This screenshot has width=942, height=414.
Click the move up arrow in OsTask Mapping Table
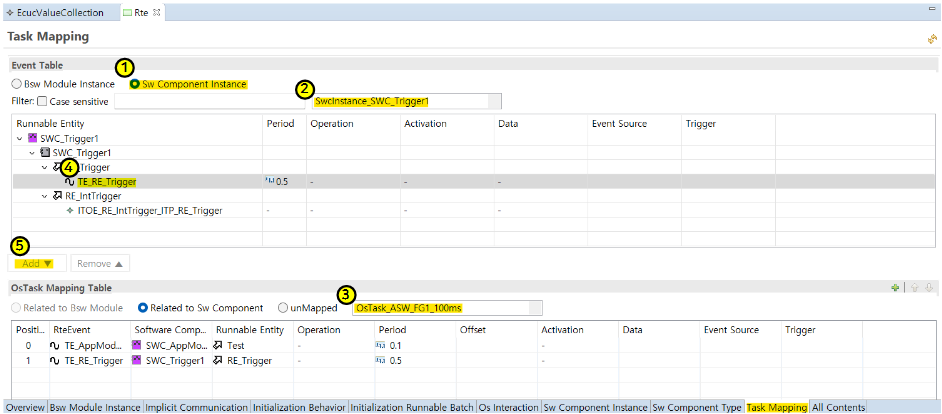pyautogui.click(x=914, y=288)
